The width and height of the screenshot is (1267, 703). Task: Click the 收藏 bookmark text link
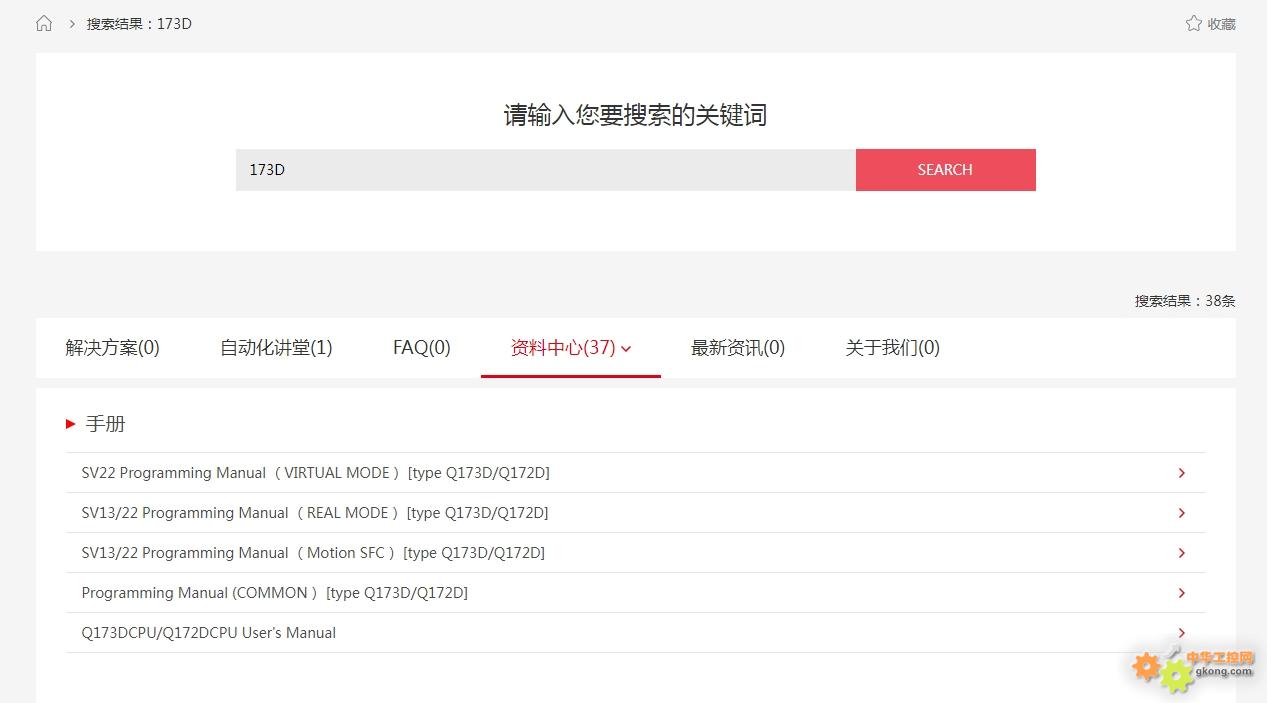(x=1221, y=24)
